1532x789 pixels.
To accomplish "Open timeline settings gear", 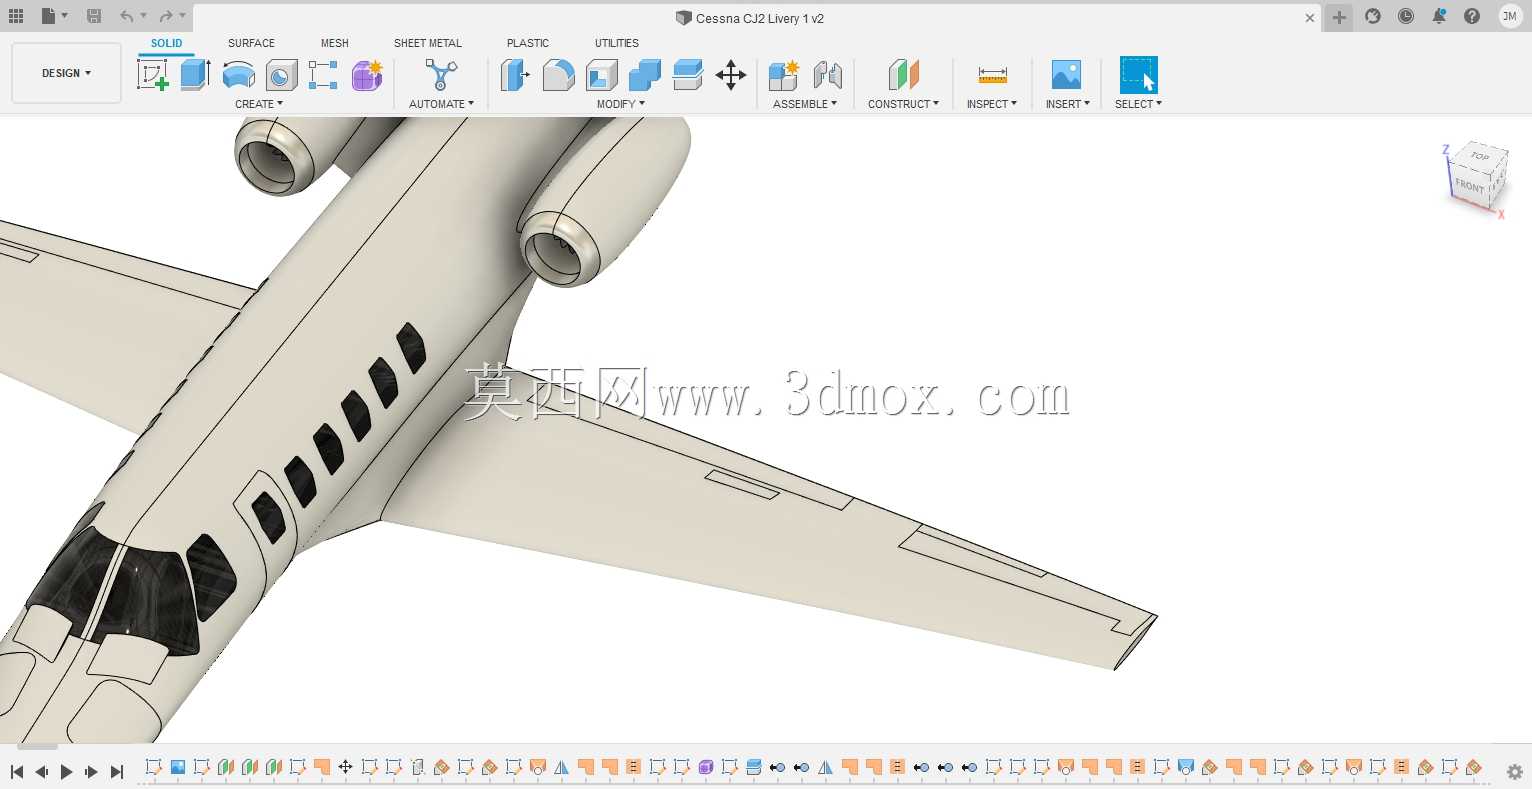I will tap(1515, 771).
